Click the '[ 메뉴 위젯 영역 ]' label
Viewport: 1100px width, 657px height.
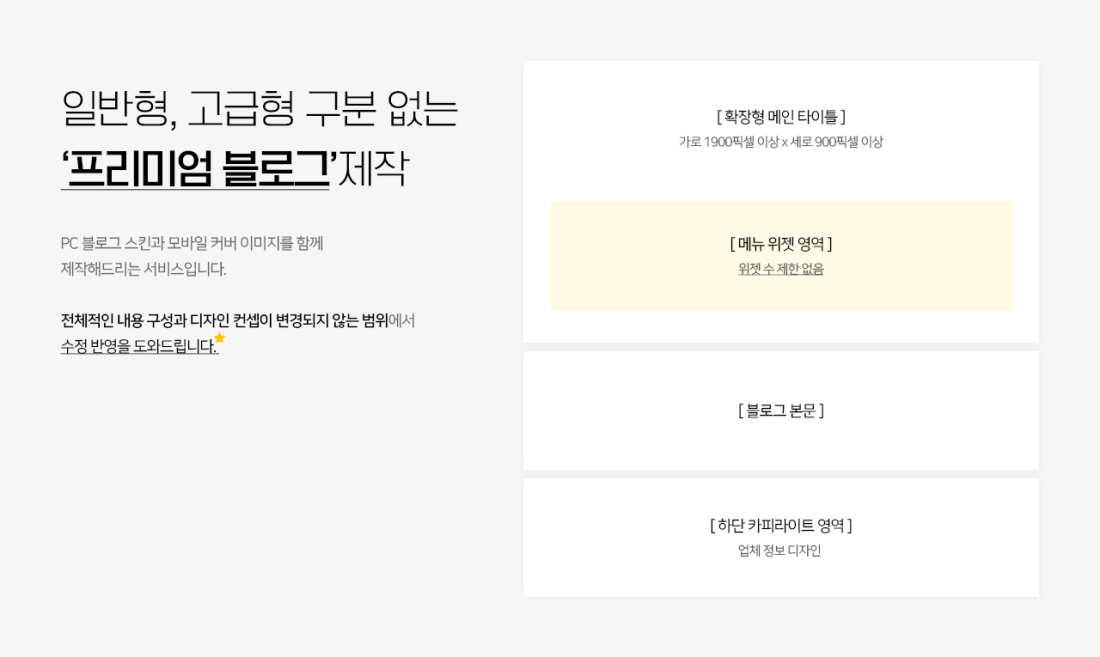pyautogui.click(x=781, y=244)
